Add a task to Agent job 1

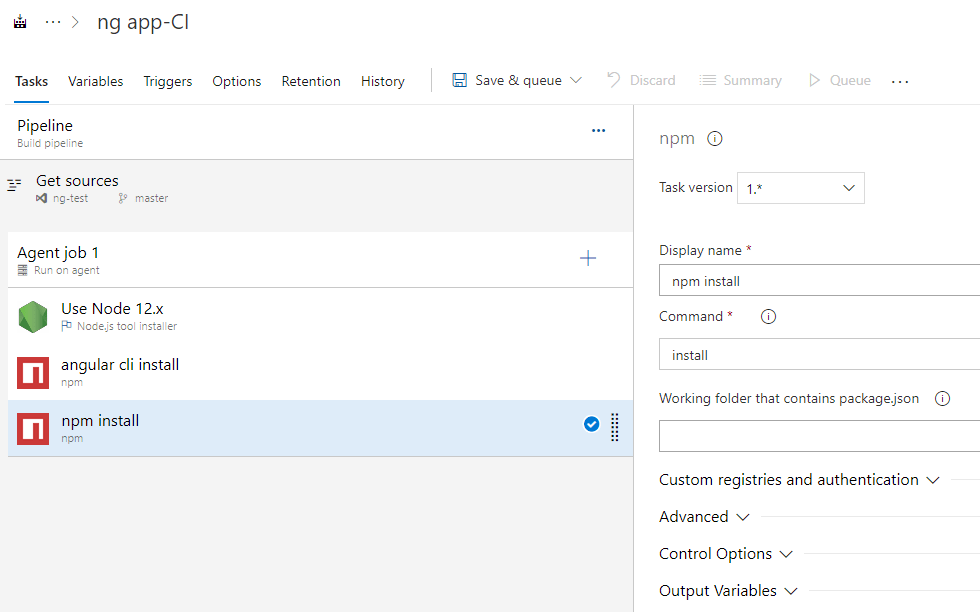pyautogui.click(x=588, y=259)
